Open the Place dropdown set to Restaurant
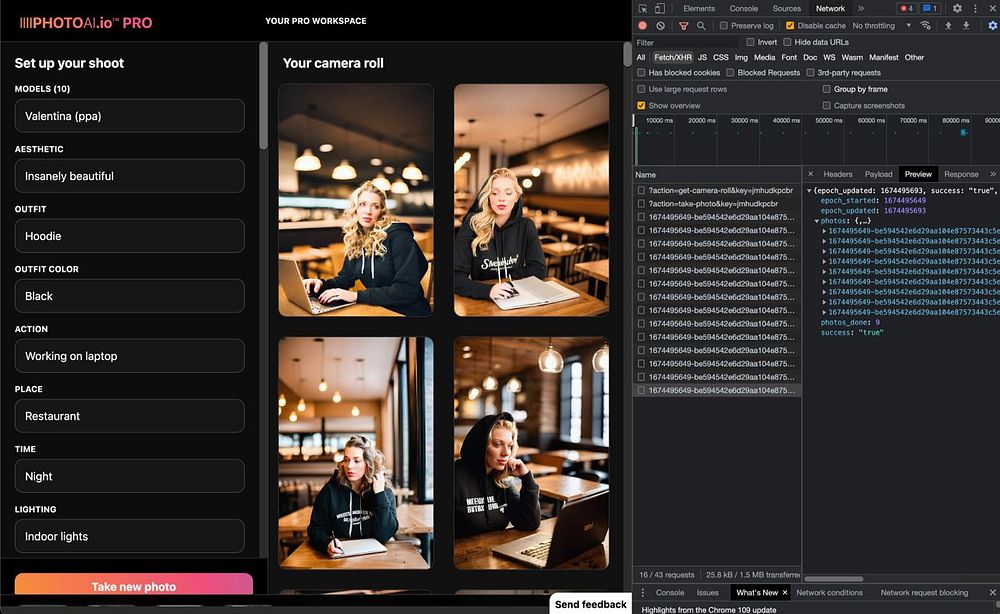Viewport: 1000px width, 614px height. pyautogui.click(x=129, y=416)
